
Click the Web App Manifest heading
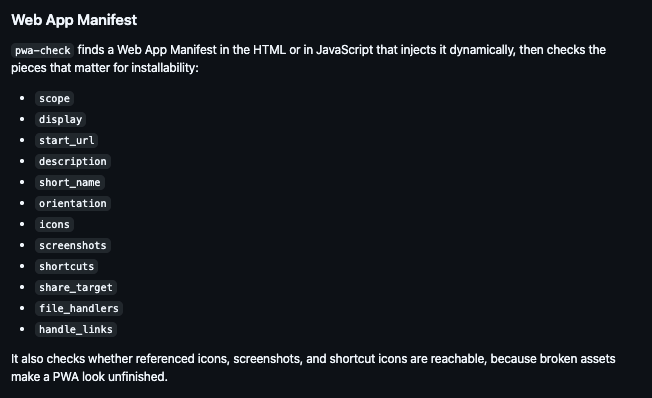74,20
